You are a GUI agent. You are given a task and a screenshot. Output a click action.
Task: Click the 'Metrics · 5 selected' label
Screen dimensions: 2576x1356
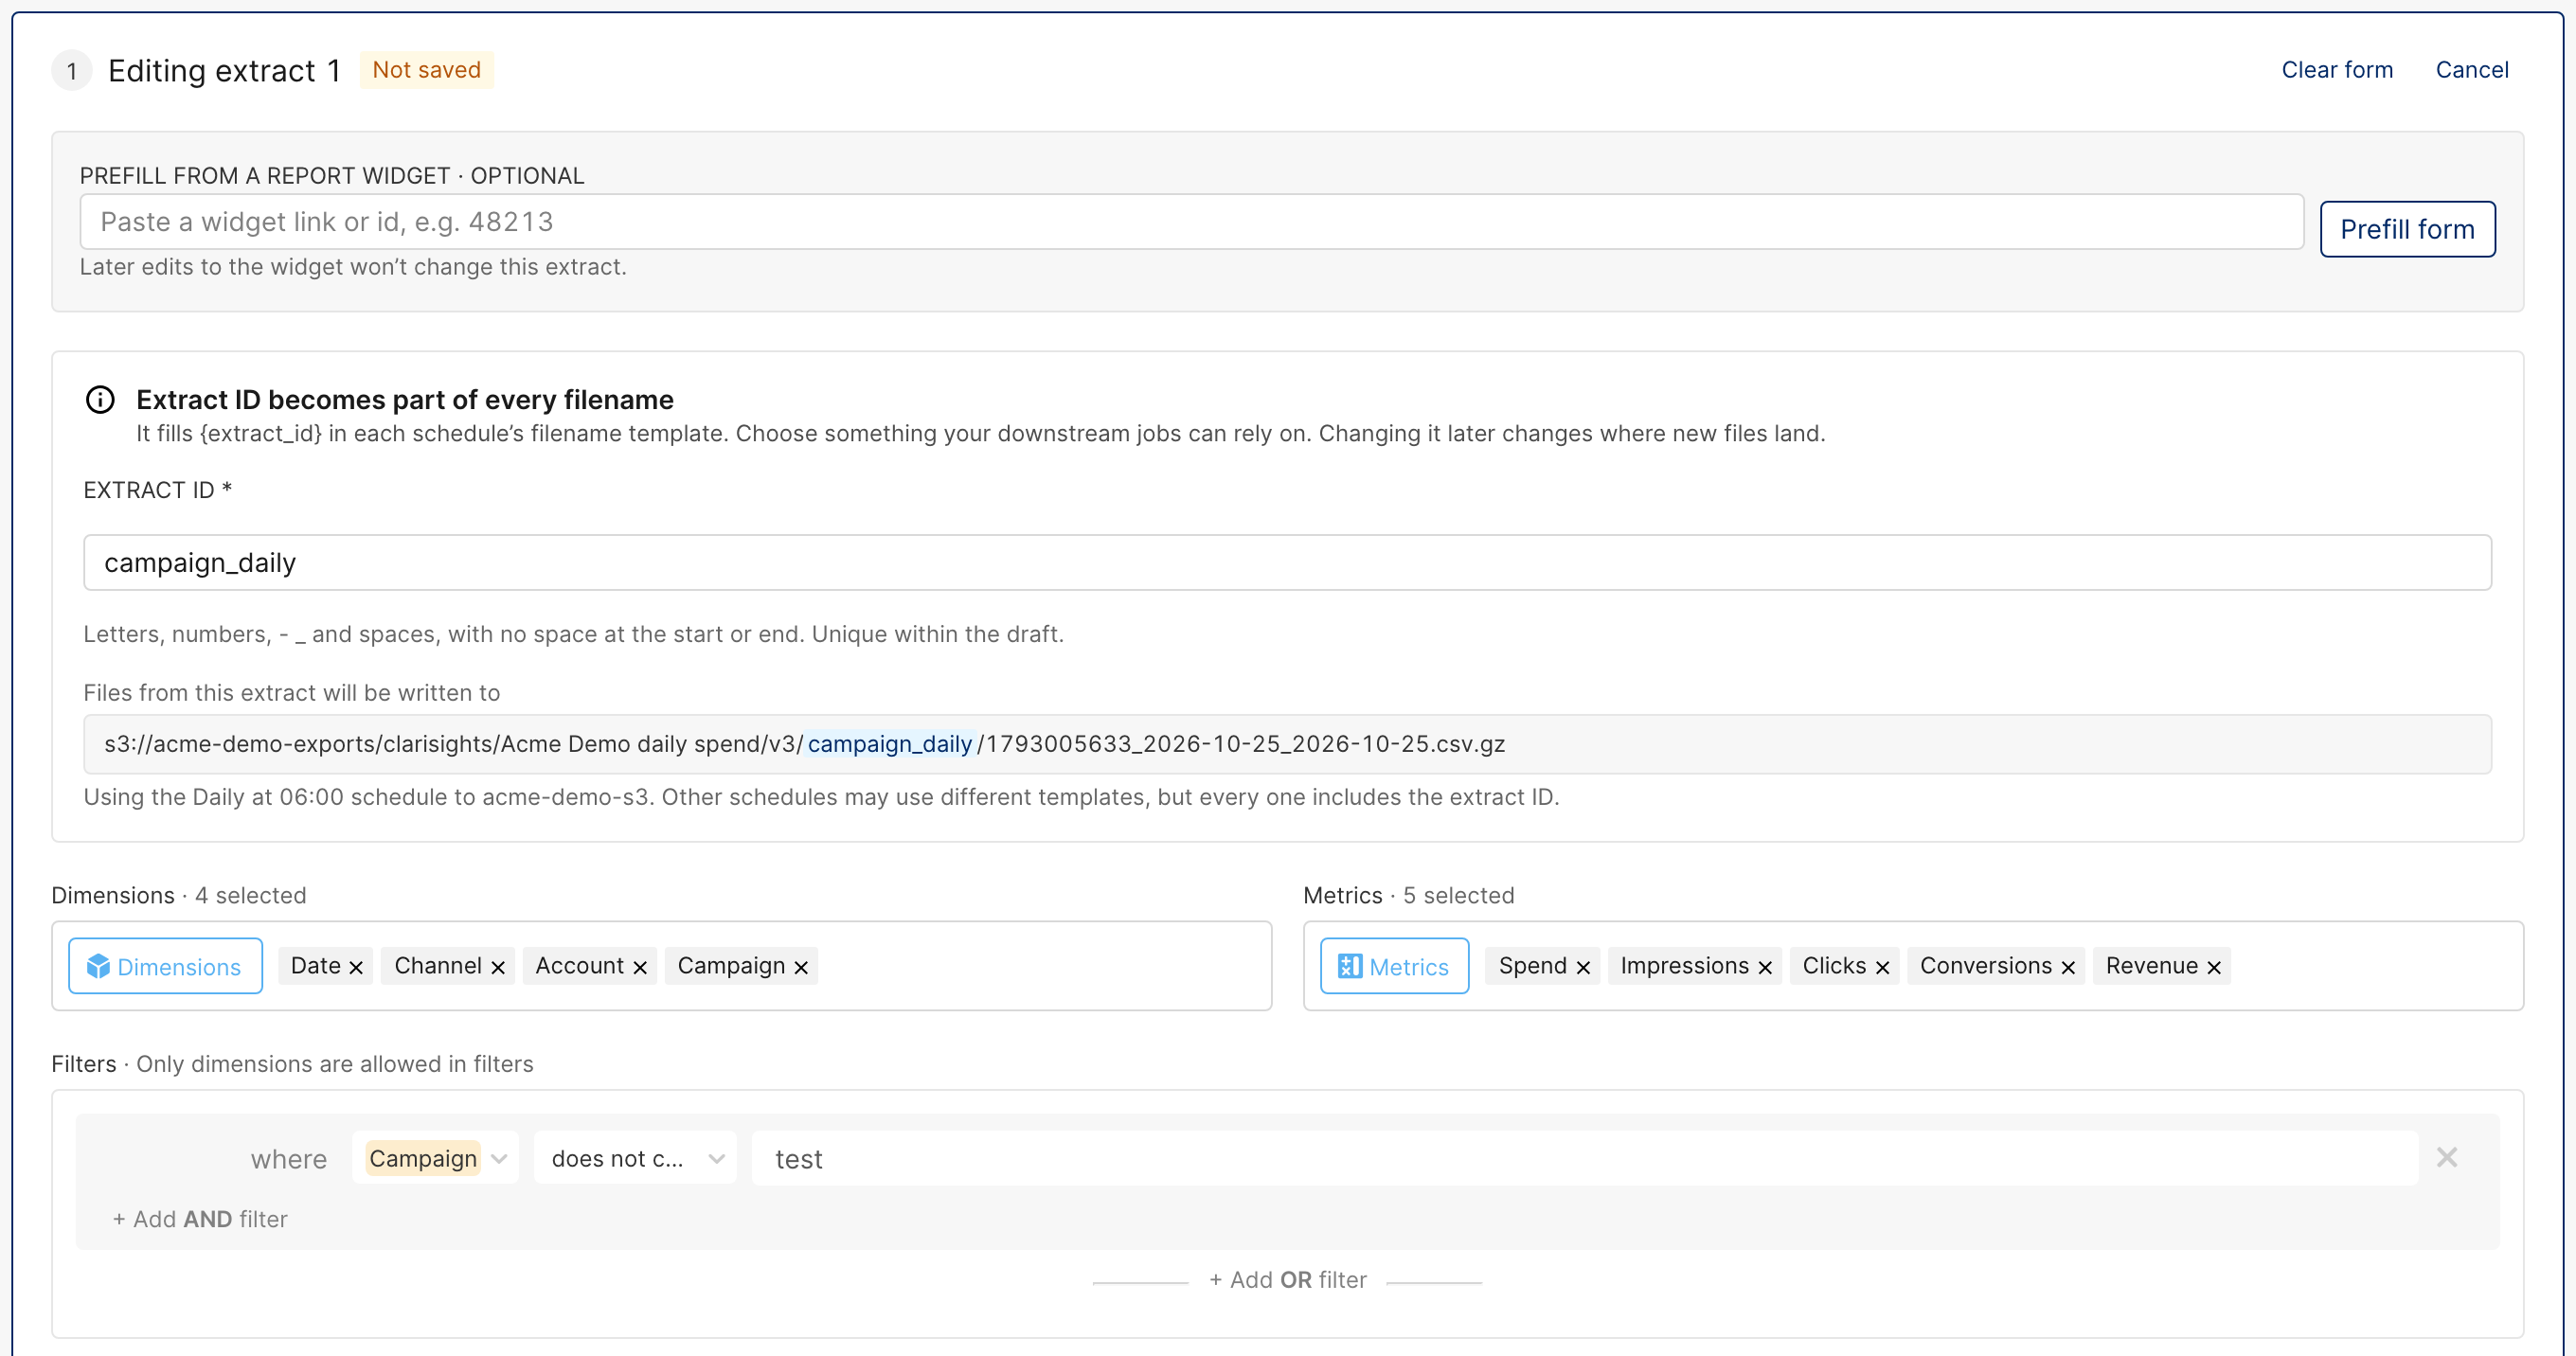coord(1408,895)
